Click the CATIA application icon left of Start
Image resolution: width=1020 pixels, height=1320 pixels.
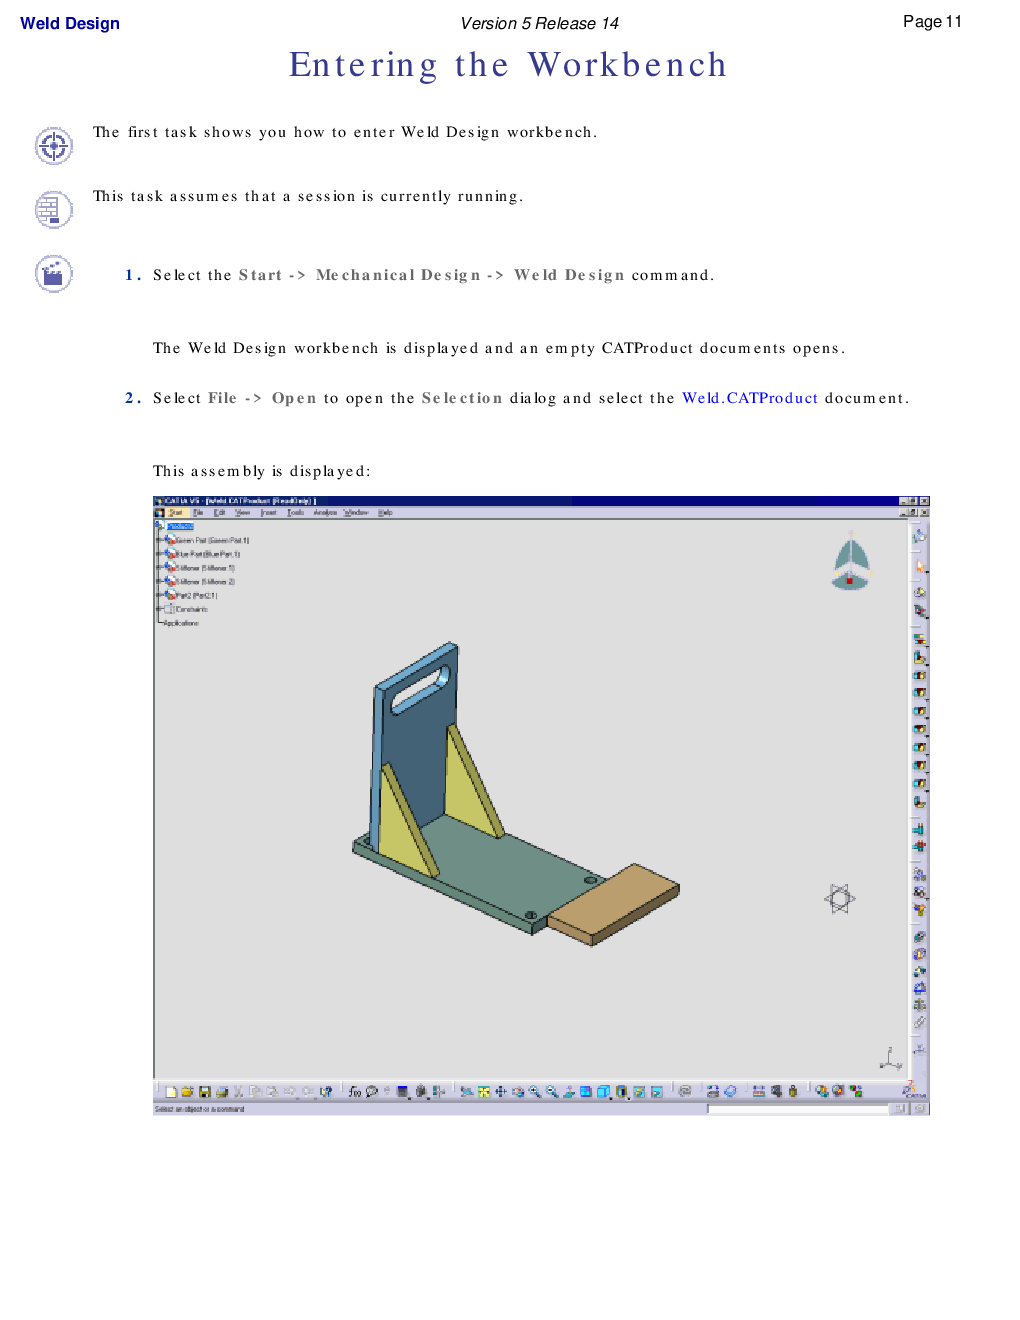(x=159, y=513)
